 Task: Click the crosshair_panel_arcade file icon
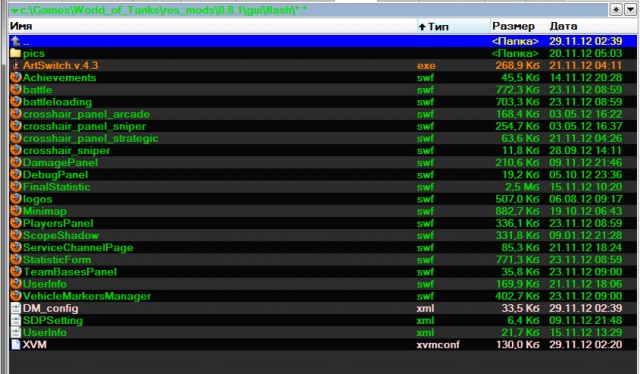click(16, 114)
